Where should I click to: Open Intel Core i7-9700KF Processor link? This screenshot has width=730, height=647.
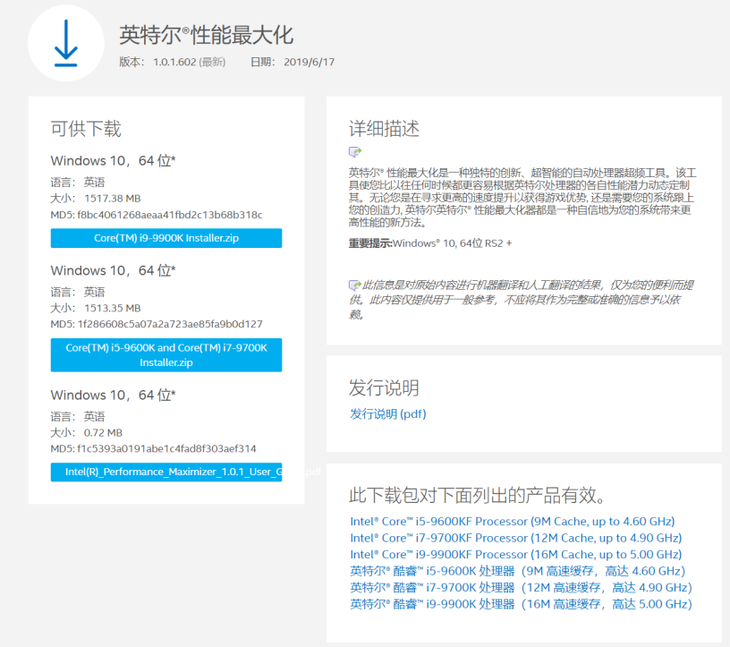pyautogui.click(x=516, y=538)
